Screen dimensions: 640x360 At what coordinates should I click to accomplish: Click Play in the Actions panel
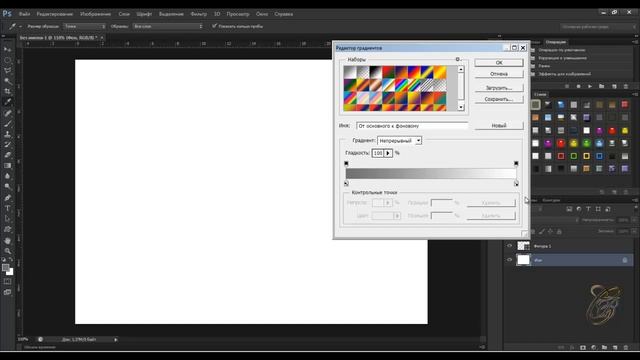[x=590, y=87]
